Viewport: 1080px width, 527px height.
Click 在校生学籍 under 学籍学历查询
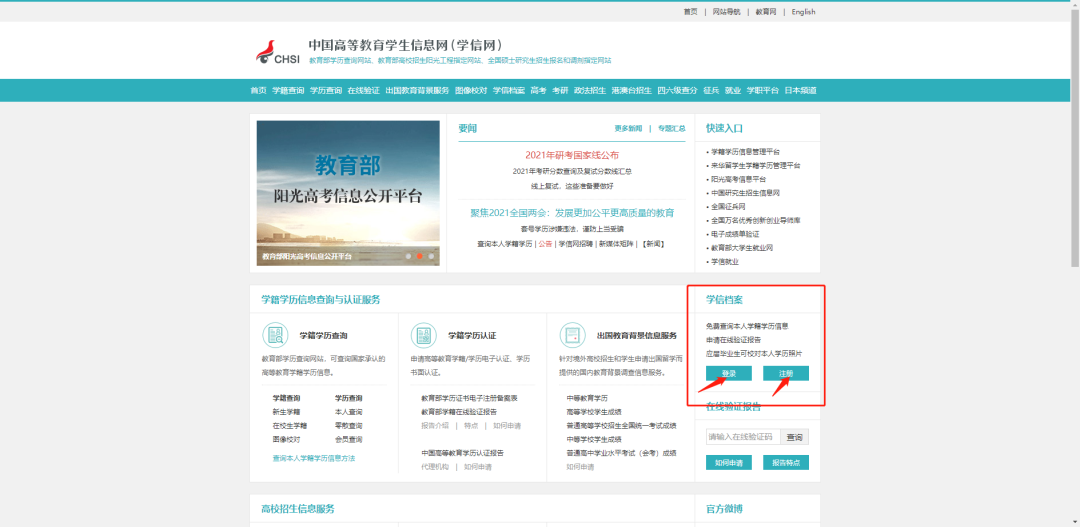[x=290, y=426]
